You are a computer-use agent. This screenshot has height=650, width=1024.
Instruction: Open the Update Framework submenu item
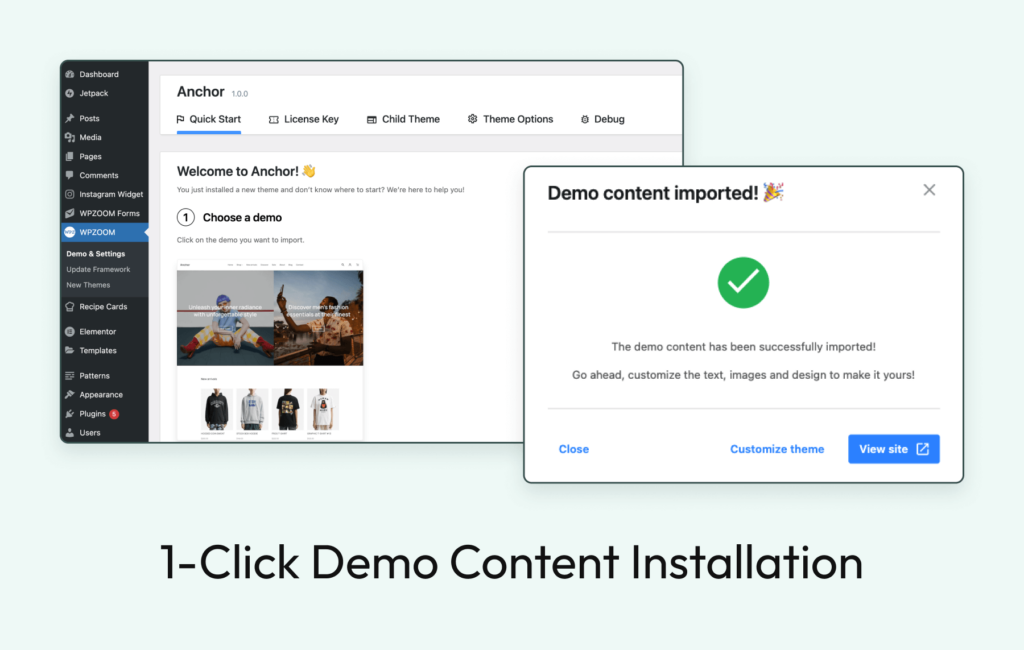tap(98, 269)
